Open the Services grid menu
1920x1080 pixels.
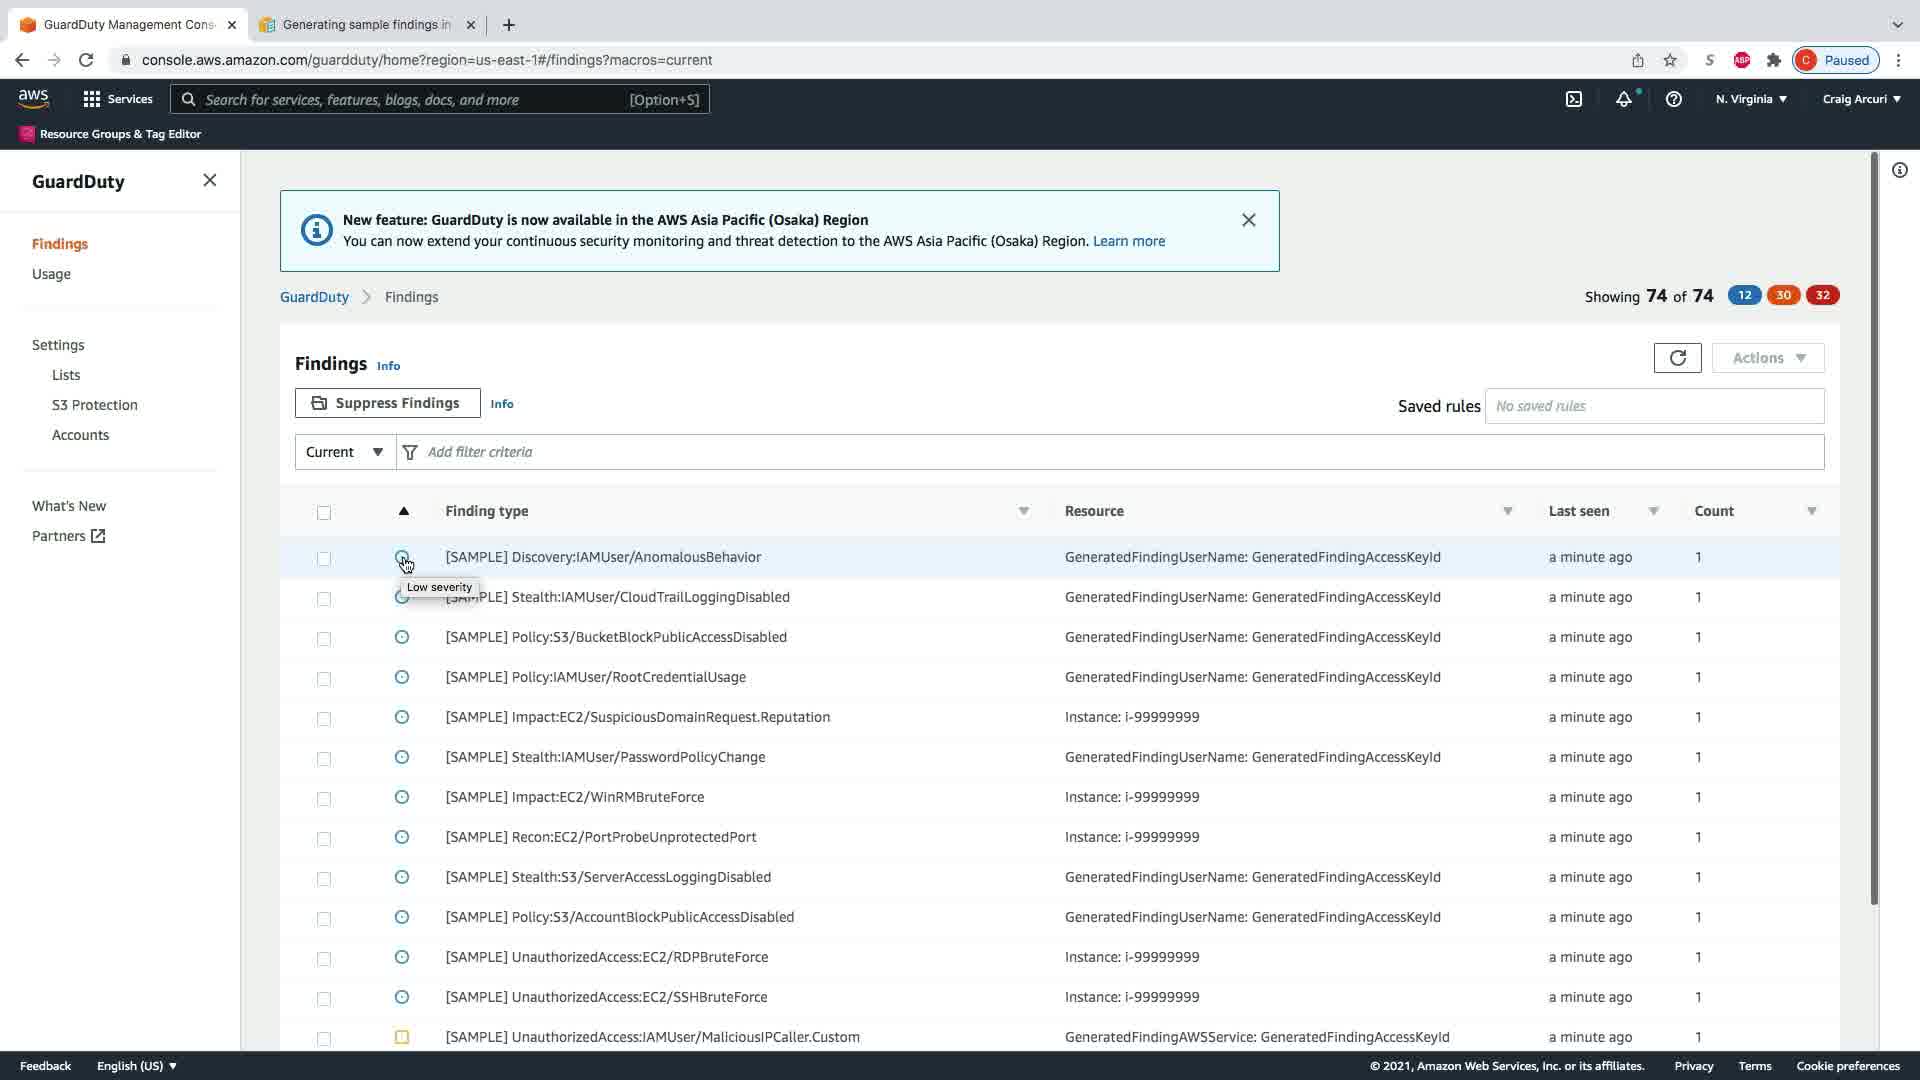tap(117, 99)
